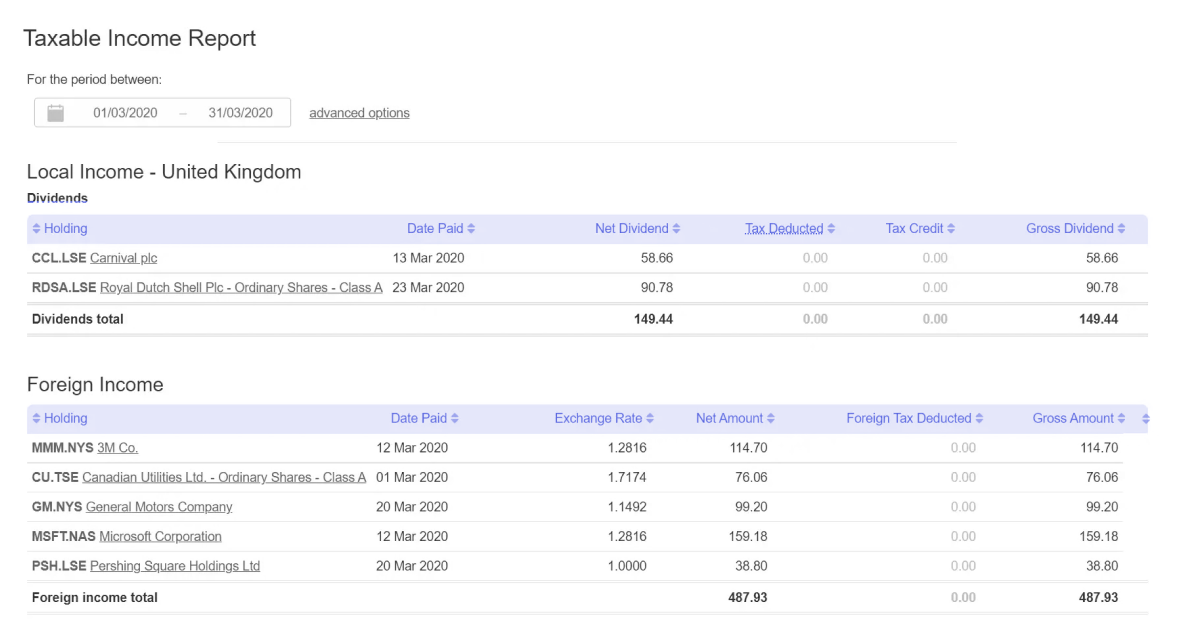Screen dimensions: 1183x644
Task: Sort dividends by Date Paid arrows
Action: pyautogui.click(x=471, y=228)
